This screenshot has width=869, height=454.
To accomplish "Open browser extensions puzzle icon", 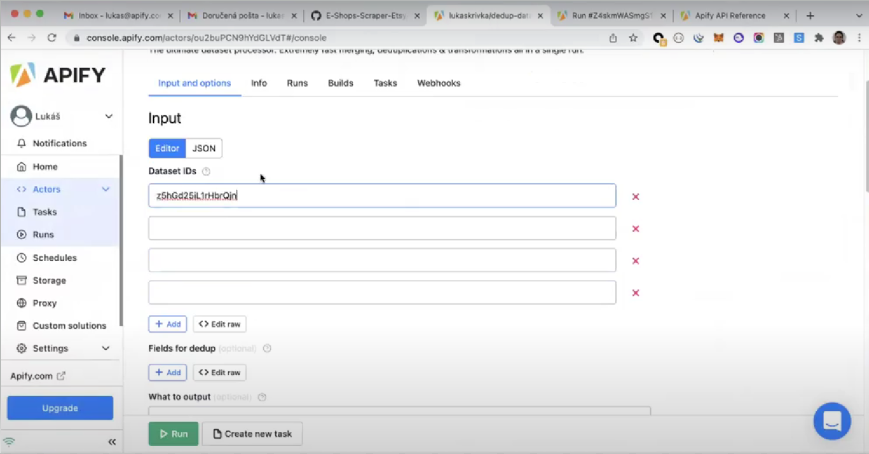I will point(819,38).
